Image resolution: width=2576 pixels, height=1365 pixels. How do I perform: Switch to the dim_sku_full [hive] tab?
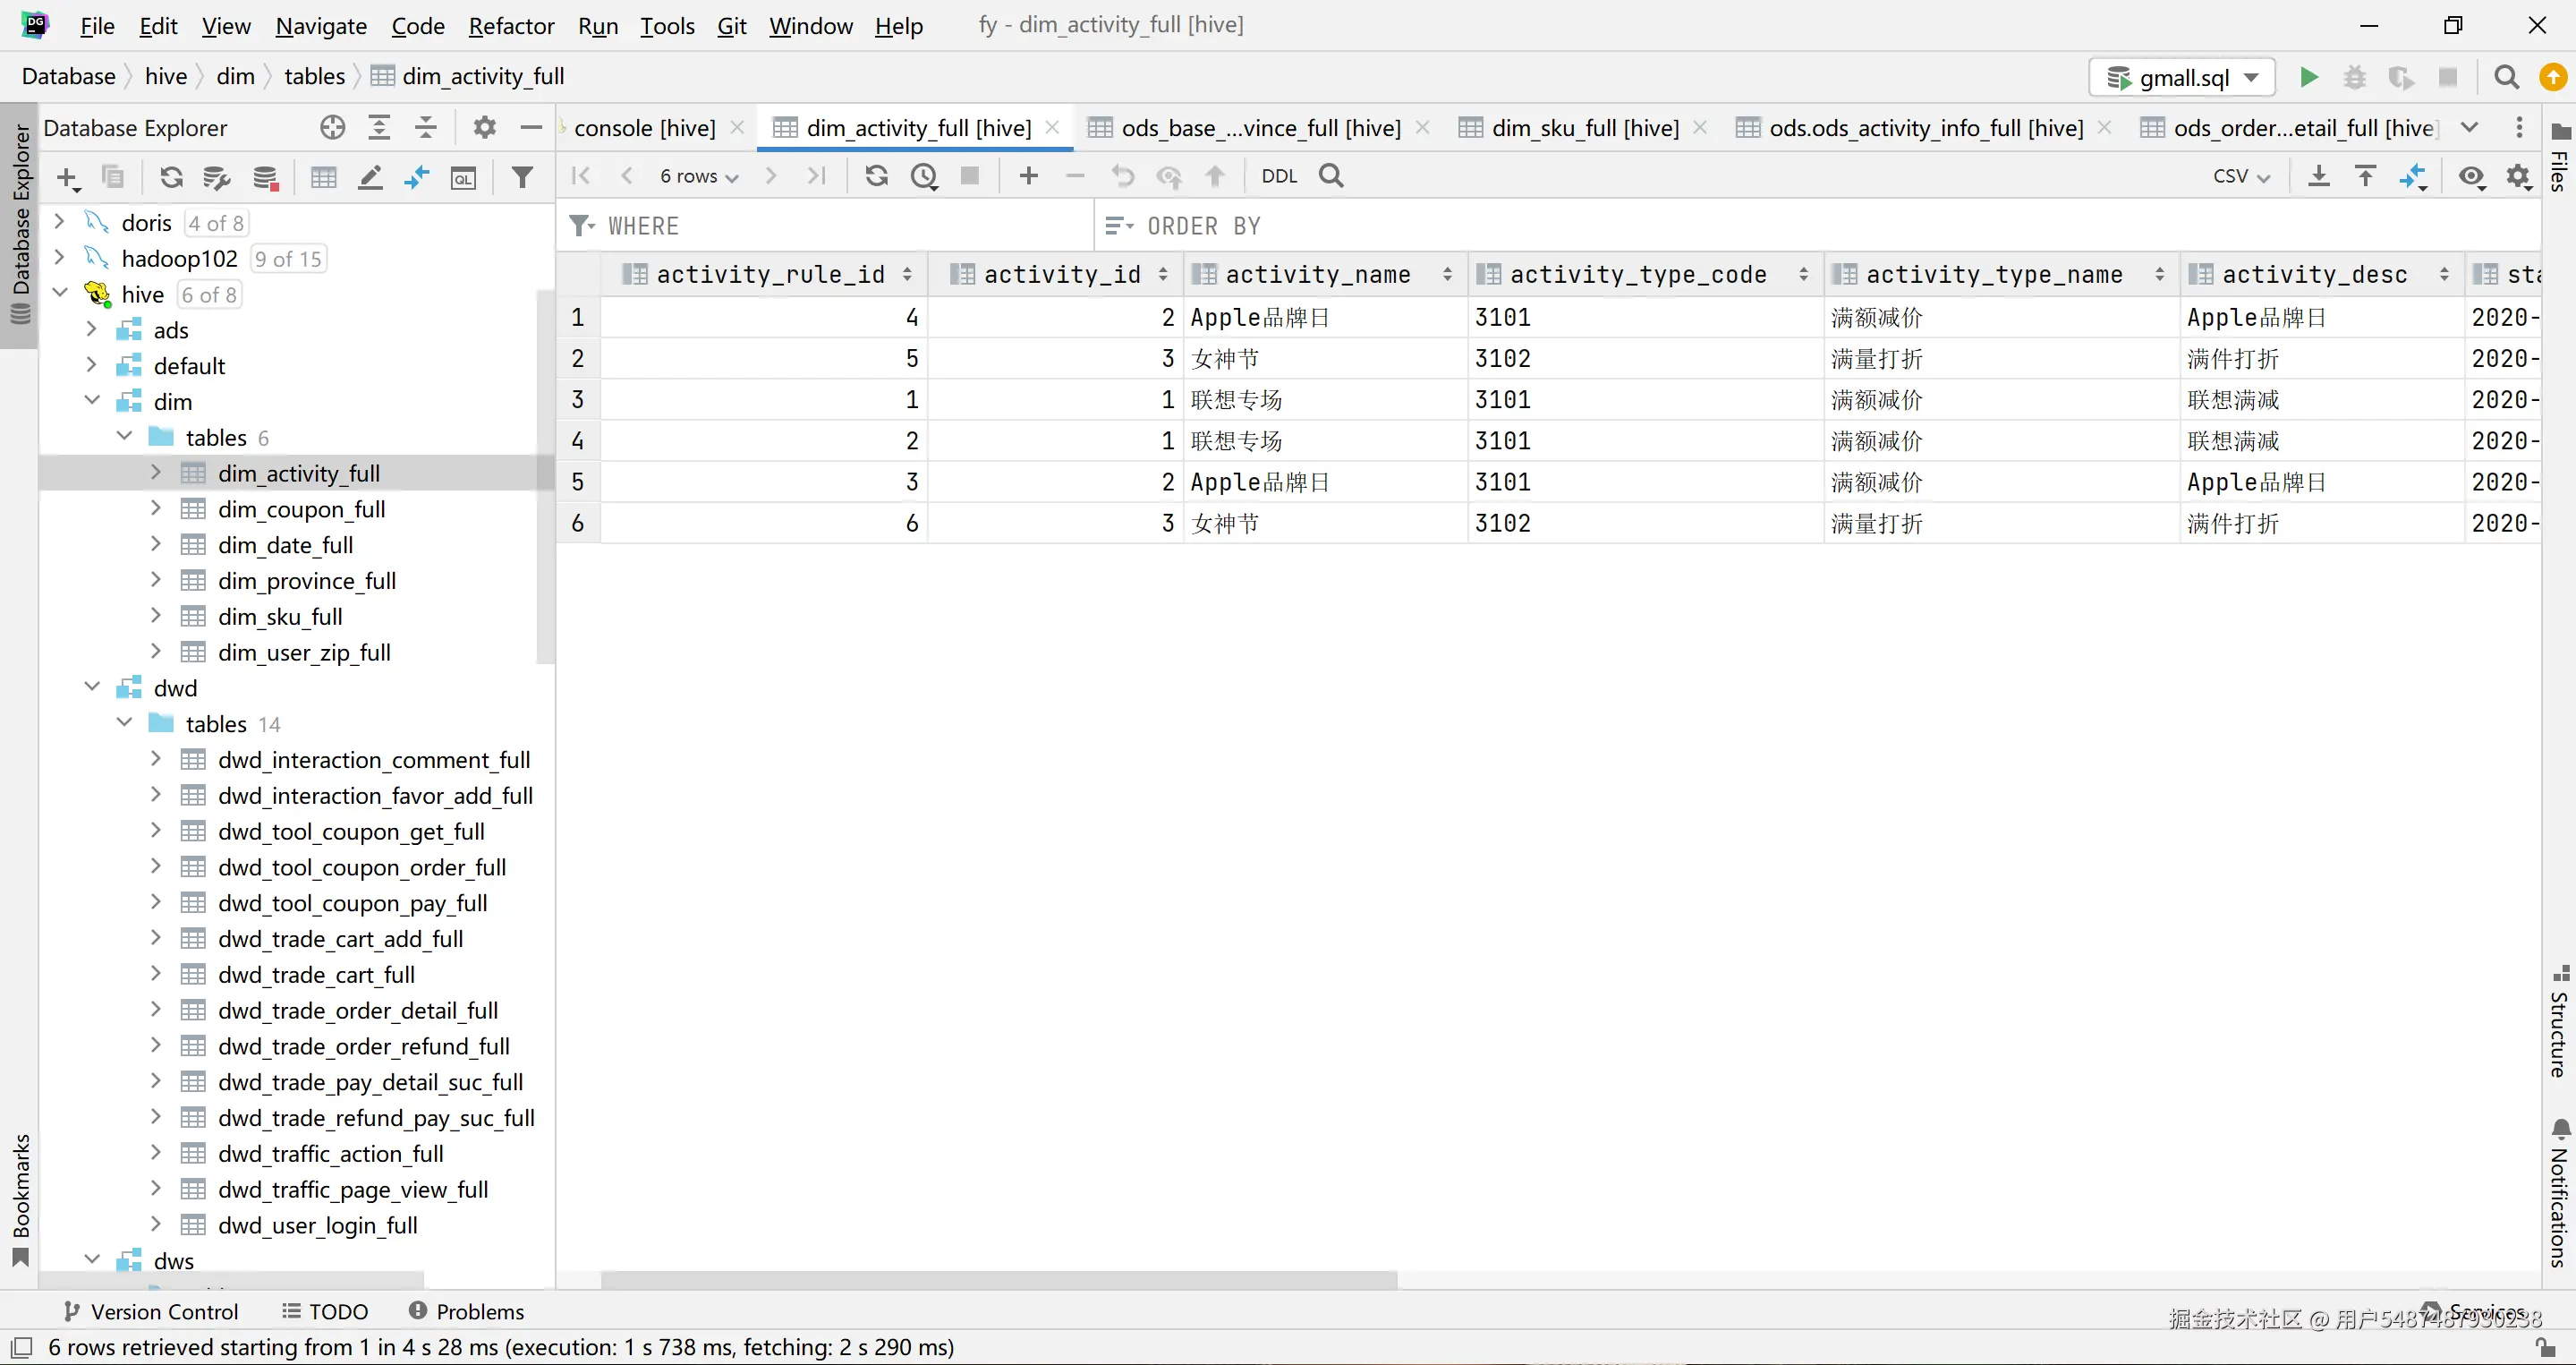[x=1584, y=128]
